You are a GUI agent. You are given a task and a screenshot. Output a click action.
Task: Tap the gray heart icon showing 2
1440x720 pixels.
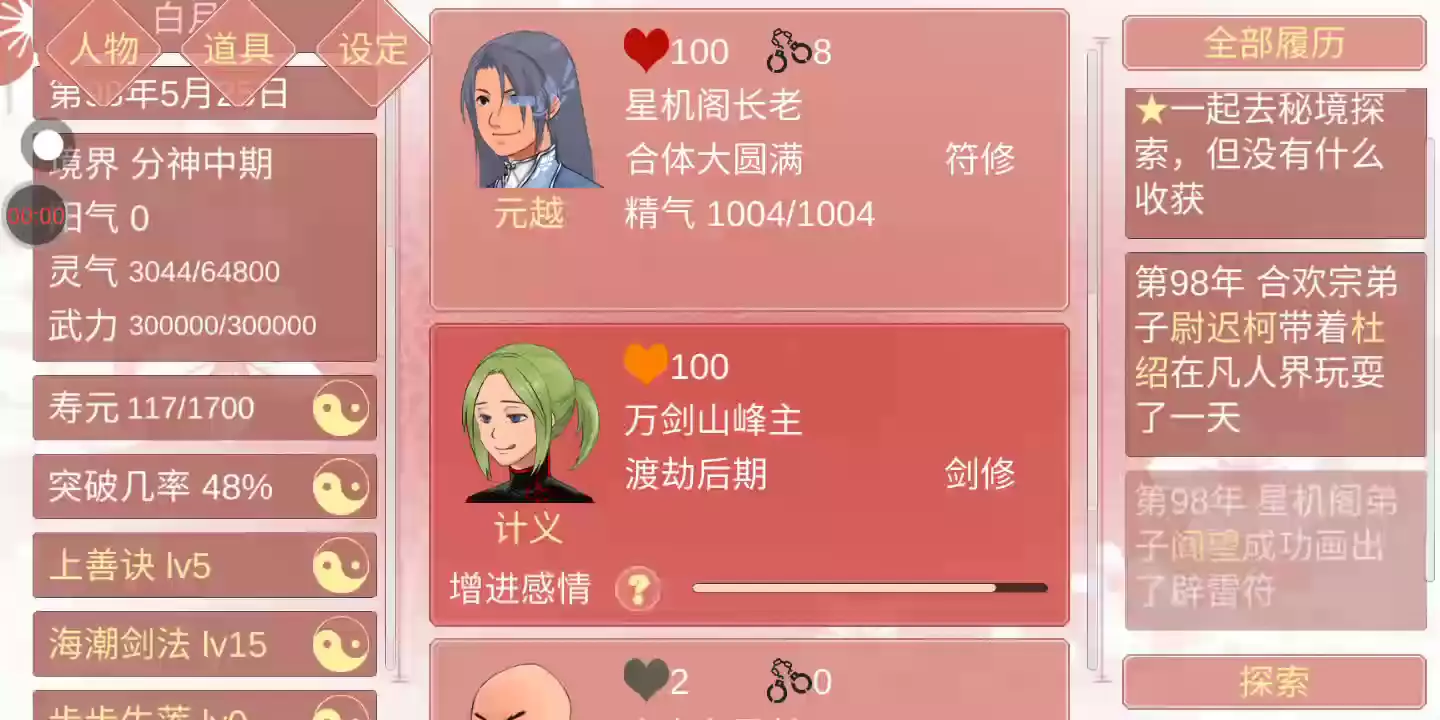646,680
